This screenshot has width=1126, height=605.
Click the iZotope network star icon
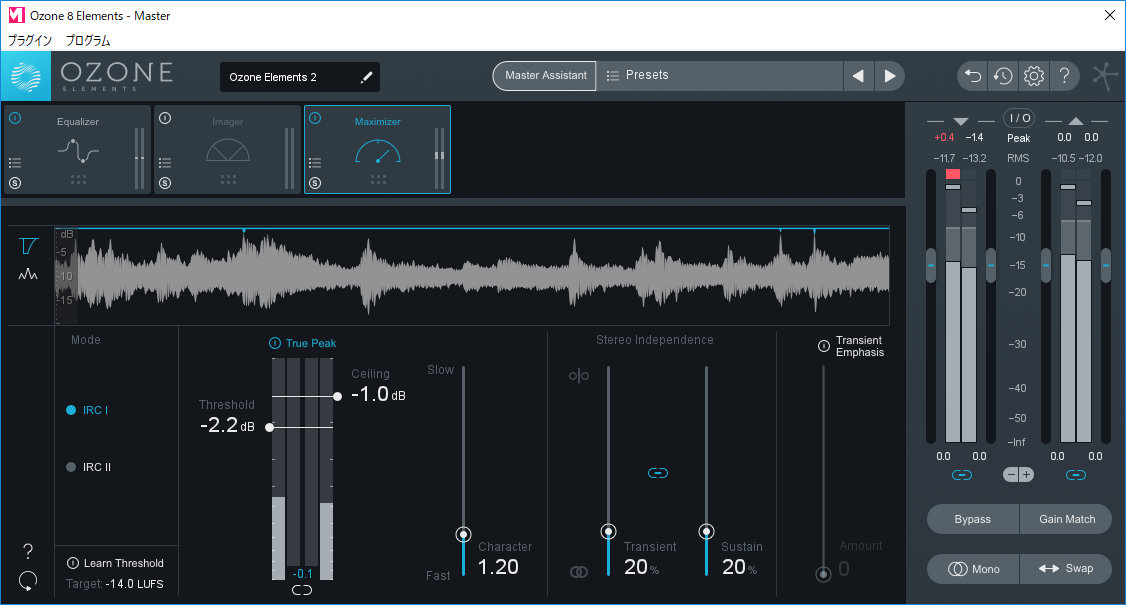tap(1105, 75)
